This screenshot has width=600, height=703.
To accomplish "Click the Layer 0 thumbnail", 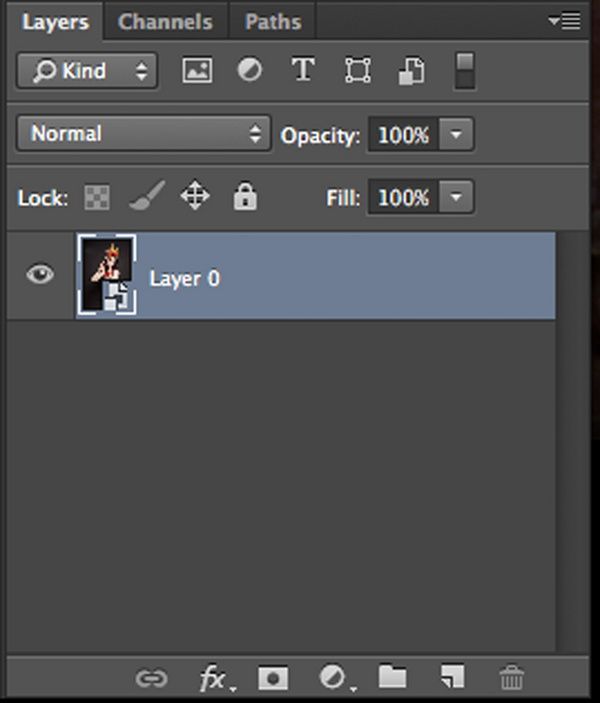I will point(105,275).
